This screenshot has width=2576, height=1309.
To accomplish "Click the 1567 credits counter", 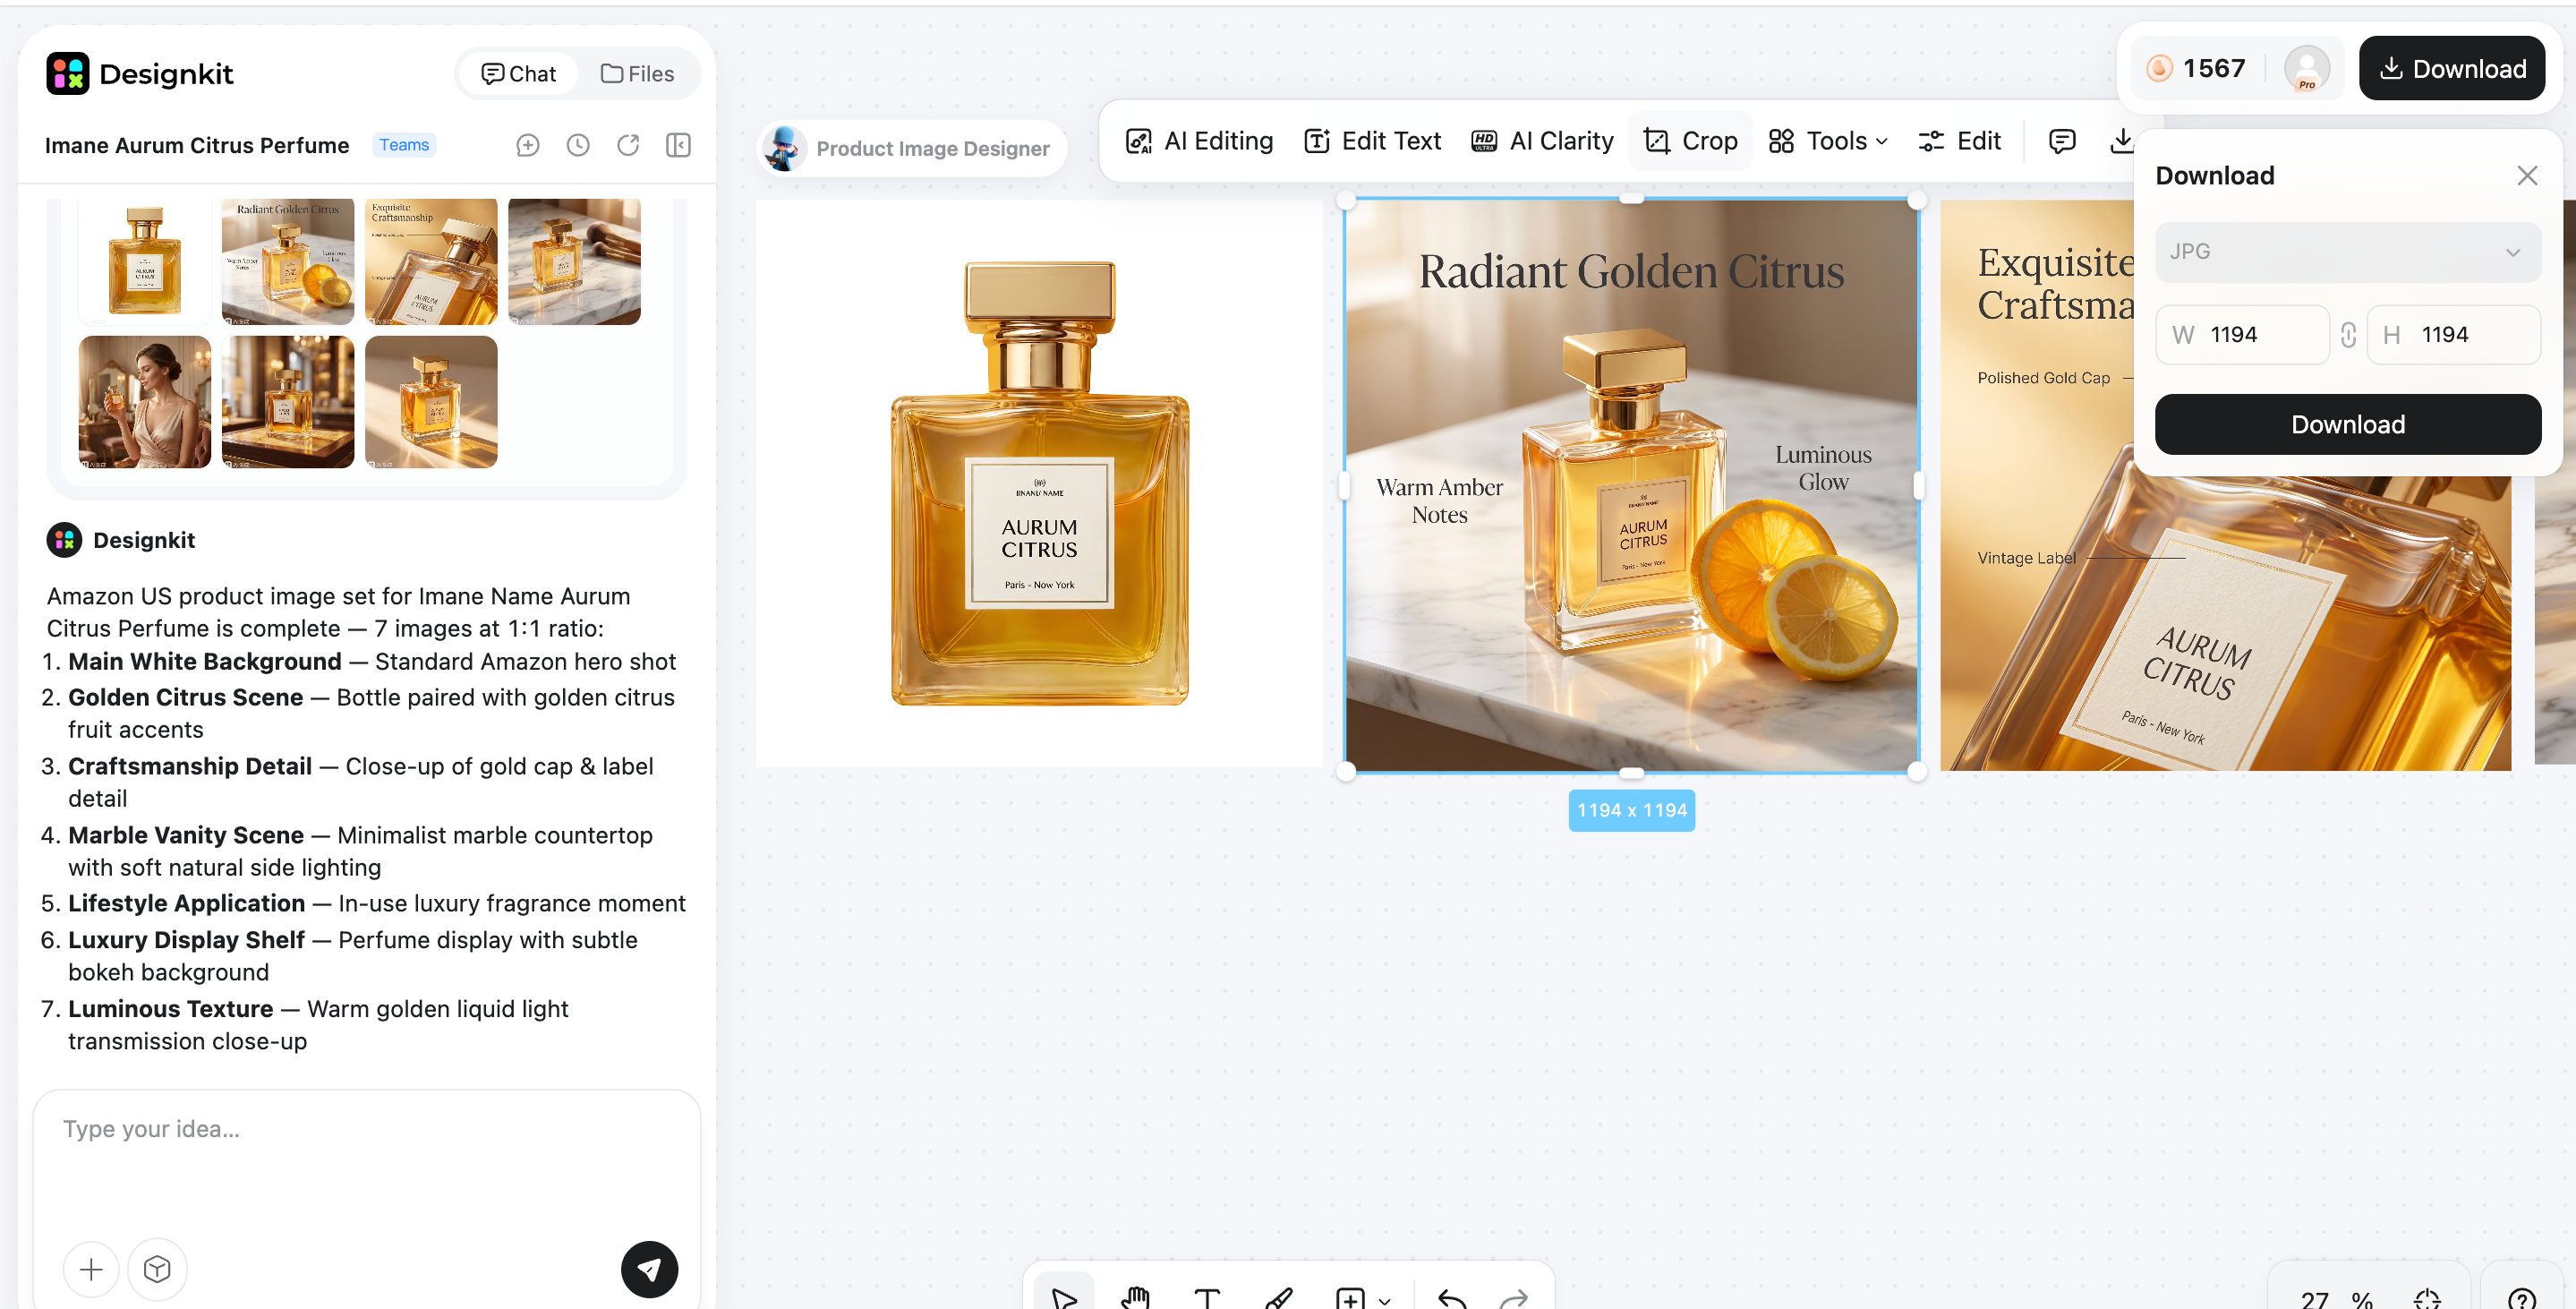I will [2198, 68].
